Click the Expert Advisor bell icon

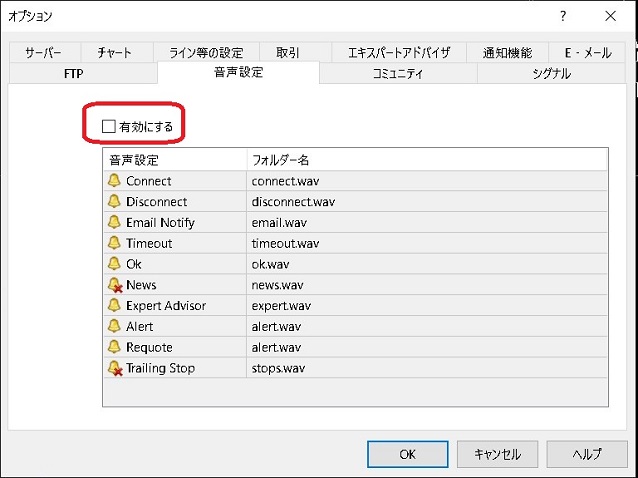coord(114,306)
